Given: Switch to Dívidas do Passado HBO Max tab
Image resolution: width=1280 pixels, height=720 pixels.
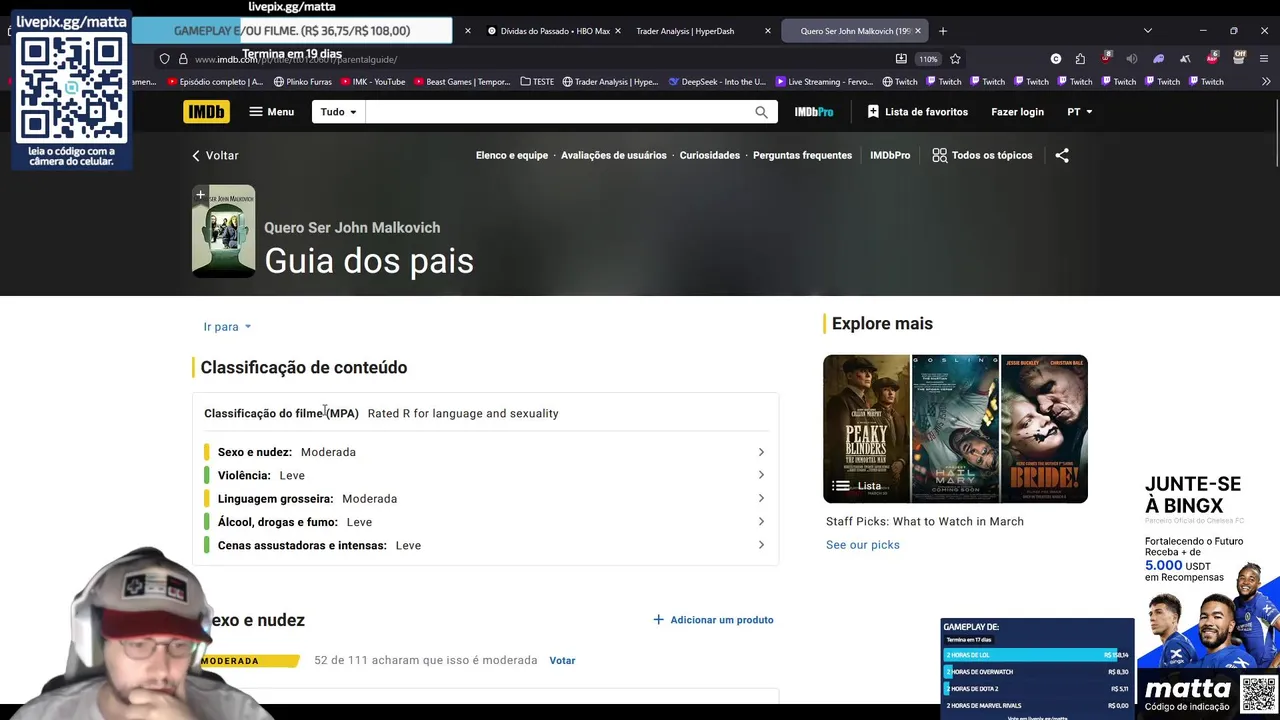Looking at the screenshot, I should 548,31.
